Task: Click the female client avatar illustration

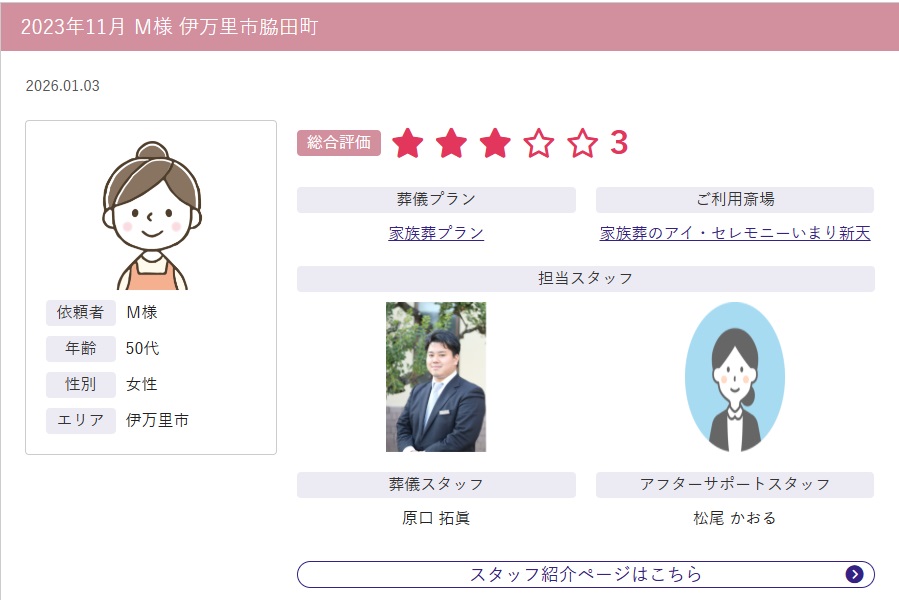Action: [x=152, y=215]
